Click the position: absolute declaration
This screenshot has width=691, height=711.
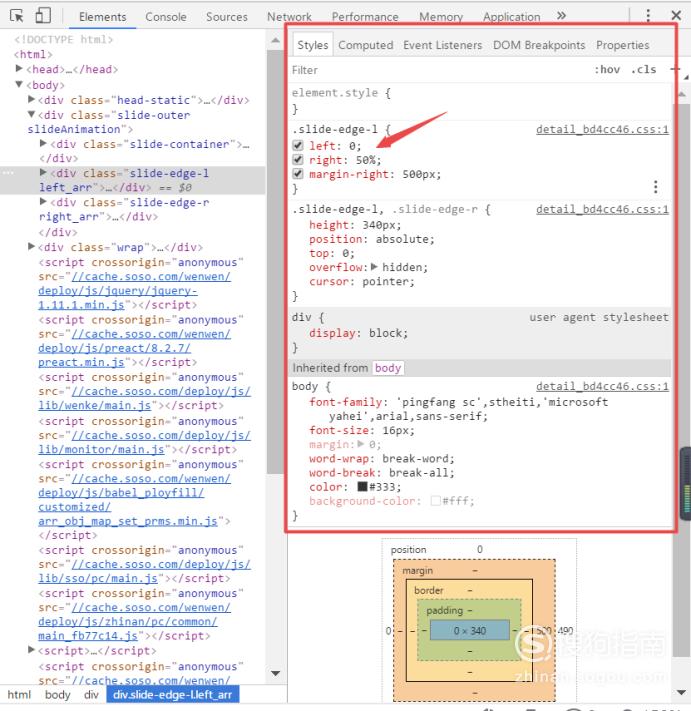(371, 239)
